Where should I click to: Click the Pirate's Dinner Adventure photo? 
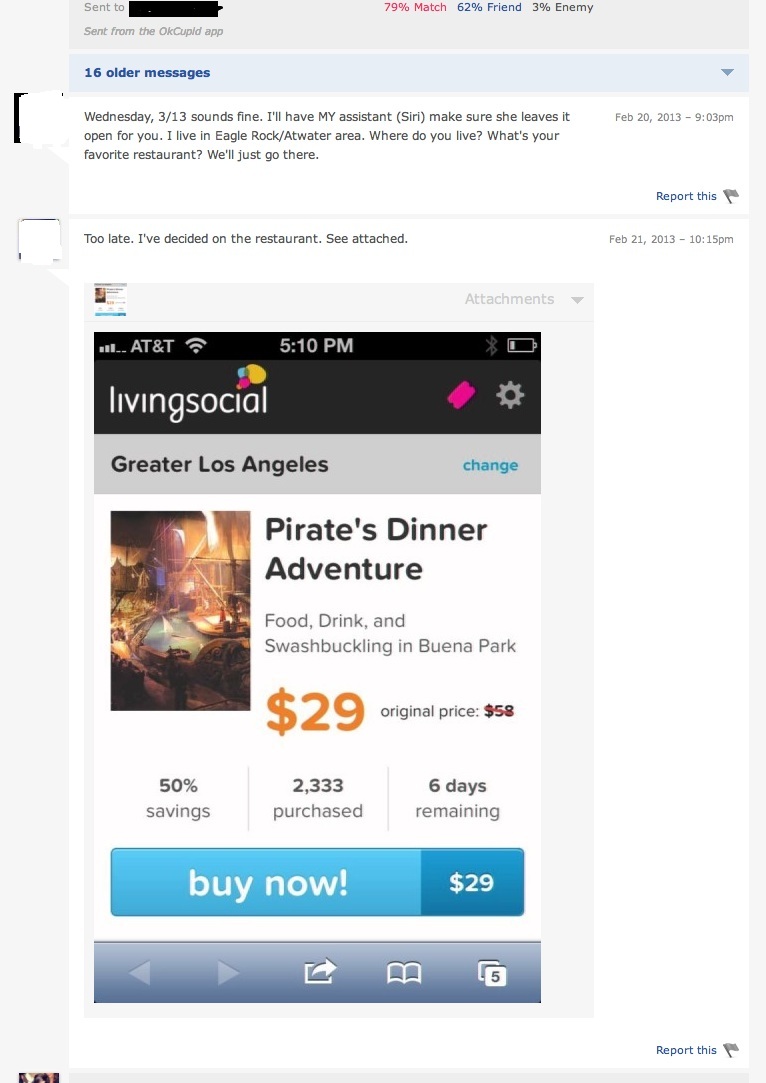pos(180,610)
